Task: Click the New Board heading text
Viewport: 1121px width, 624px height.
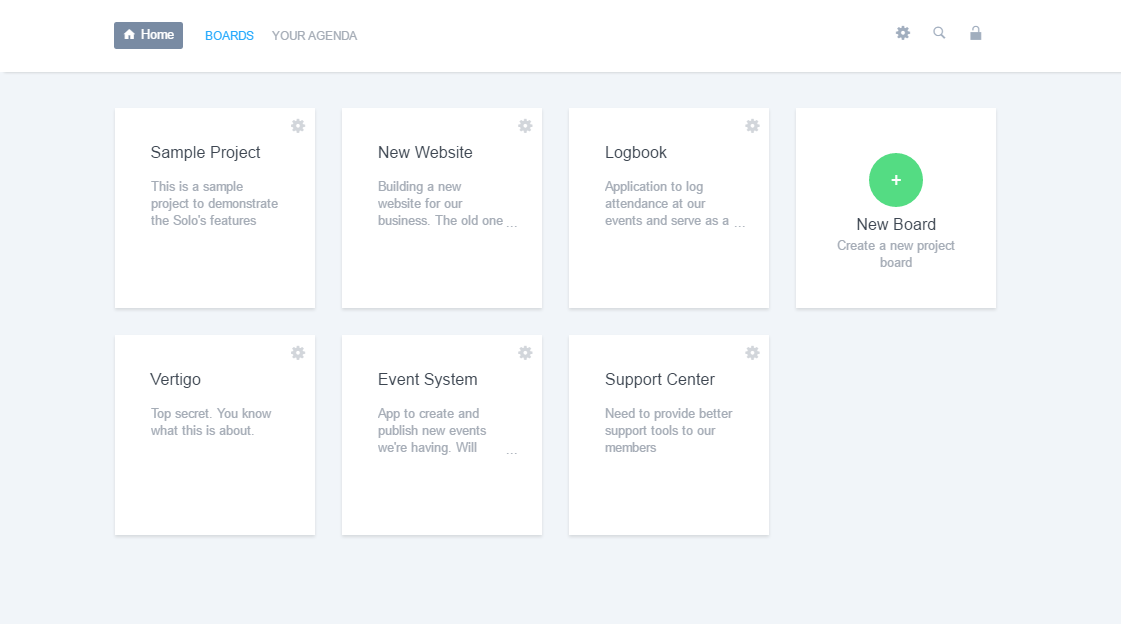Action: (x=896, y=224)
